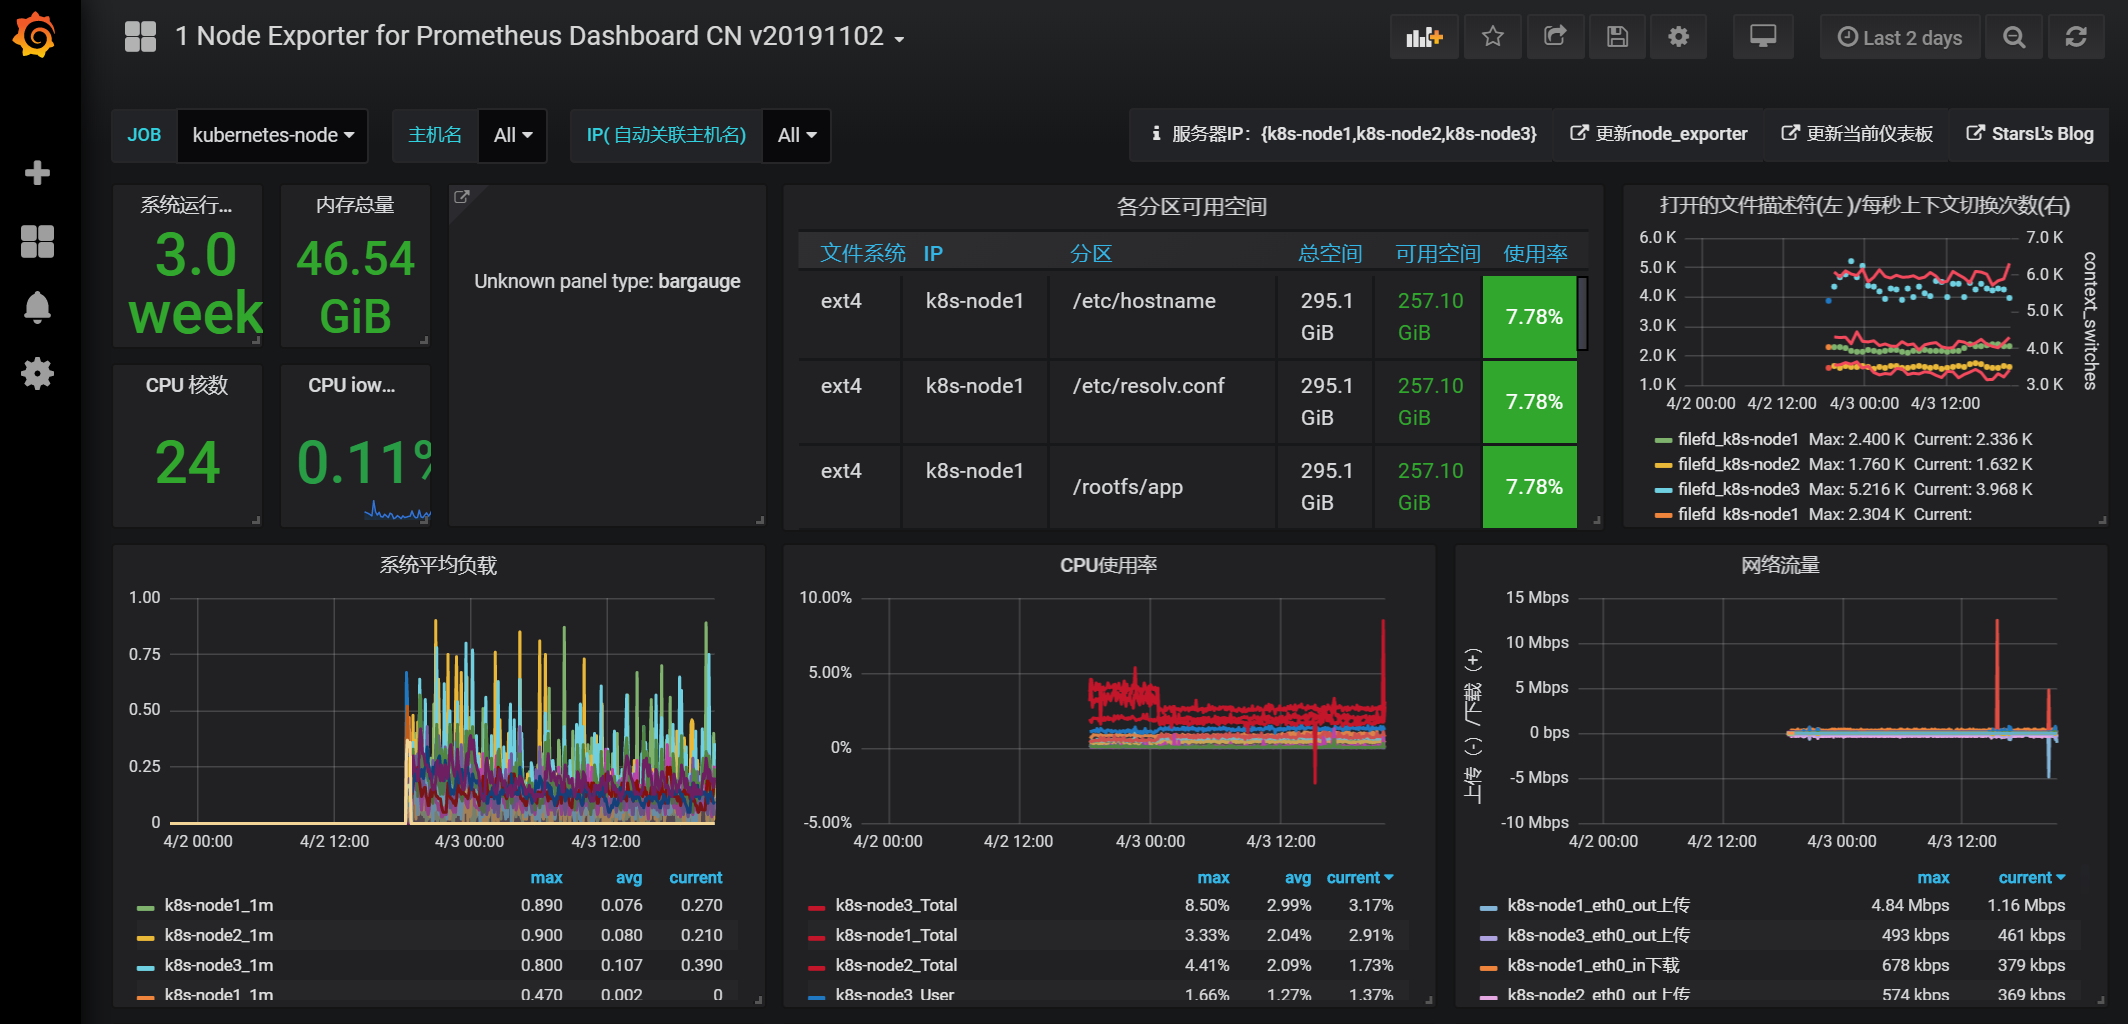2128x1024 pixels.
Task: Save the dashboard
Action: pyautogui.click(x=1617, y=37)
